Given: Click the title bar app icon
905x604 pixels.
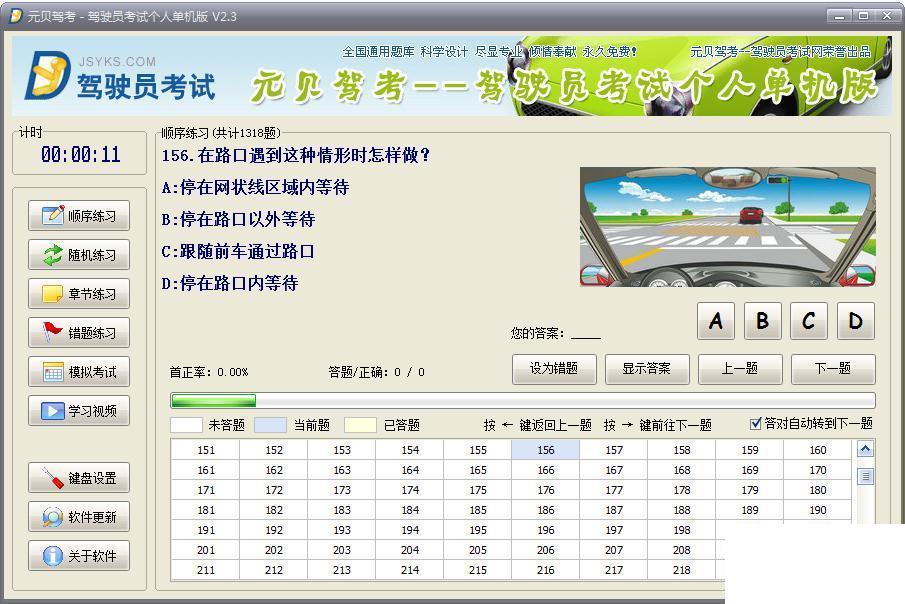Looking at the screenshot, I should pos(16,16).
